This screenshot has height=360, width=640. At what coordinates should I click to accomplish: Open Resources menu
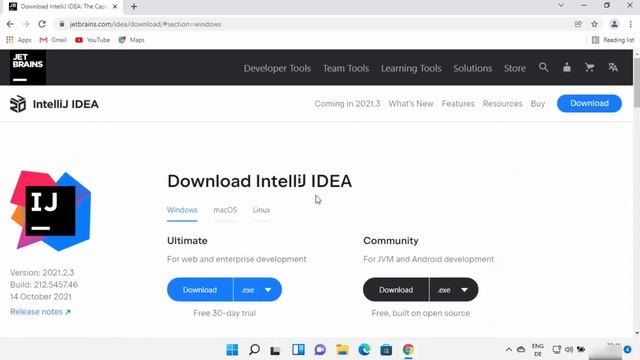click(502, 104)
